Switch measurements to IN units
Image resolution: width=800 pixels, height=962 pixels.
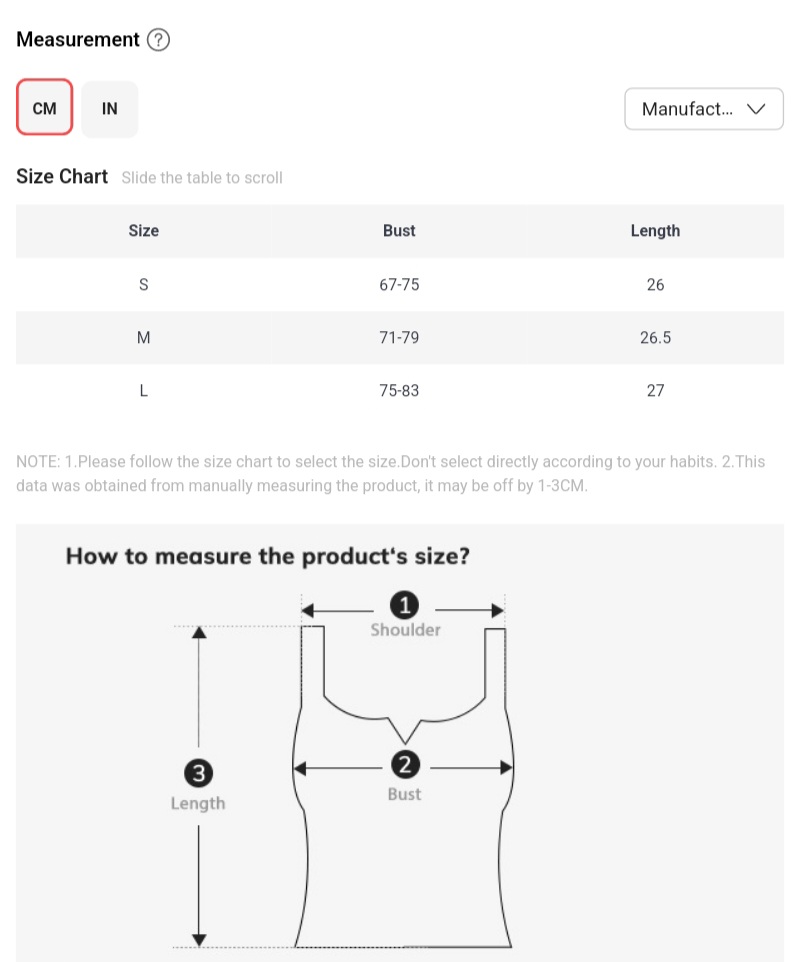coord(110,108)
